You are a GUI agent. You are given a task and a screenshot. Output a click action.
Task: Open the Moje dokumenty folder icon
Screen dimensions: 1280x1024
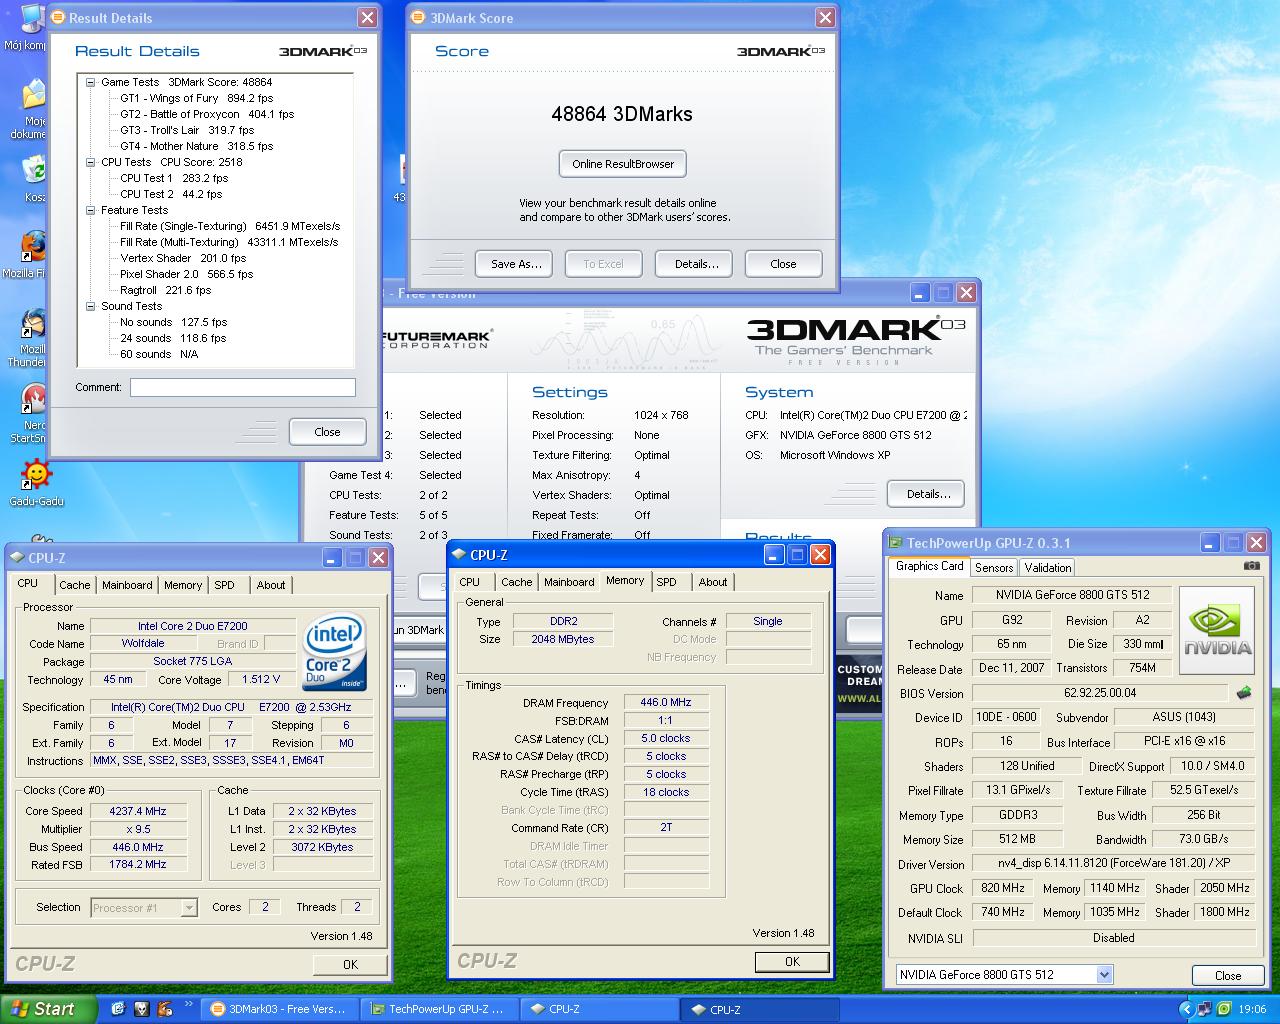pyautogui.click(x=34, y=95)
